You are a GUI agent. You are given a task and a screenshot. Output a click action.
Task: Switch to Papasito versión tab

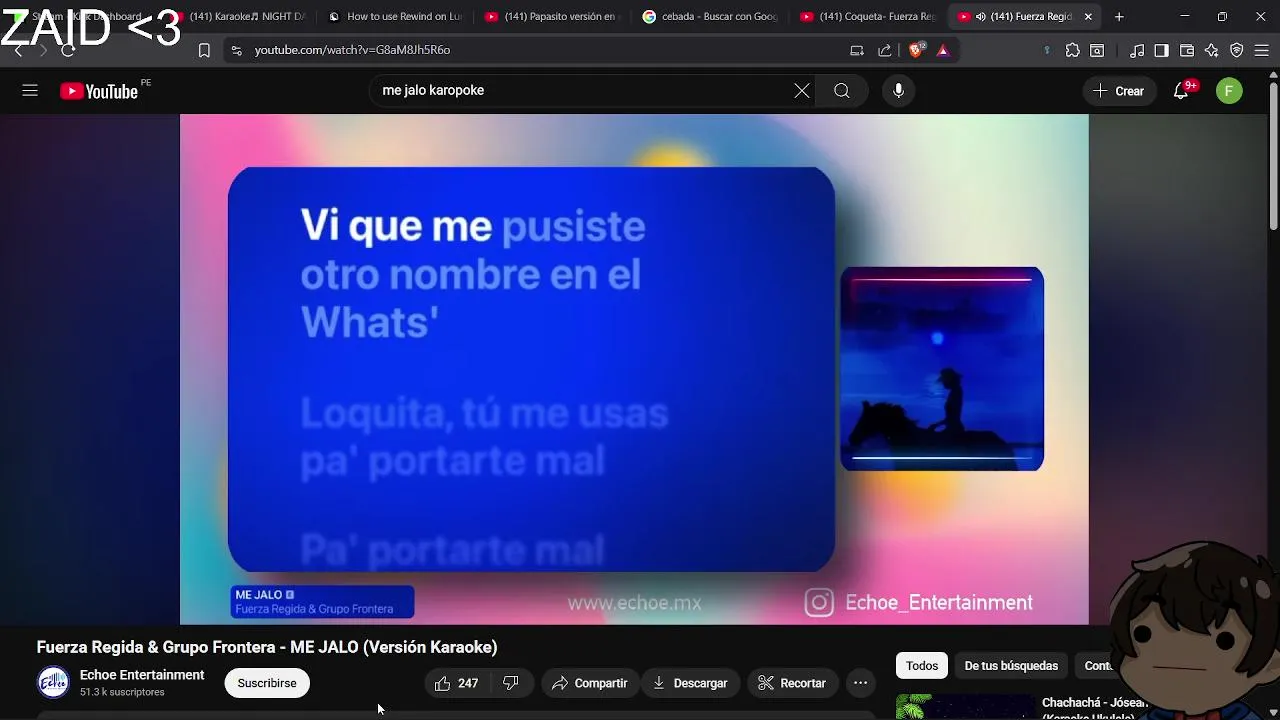click(552, 17)
